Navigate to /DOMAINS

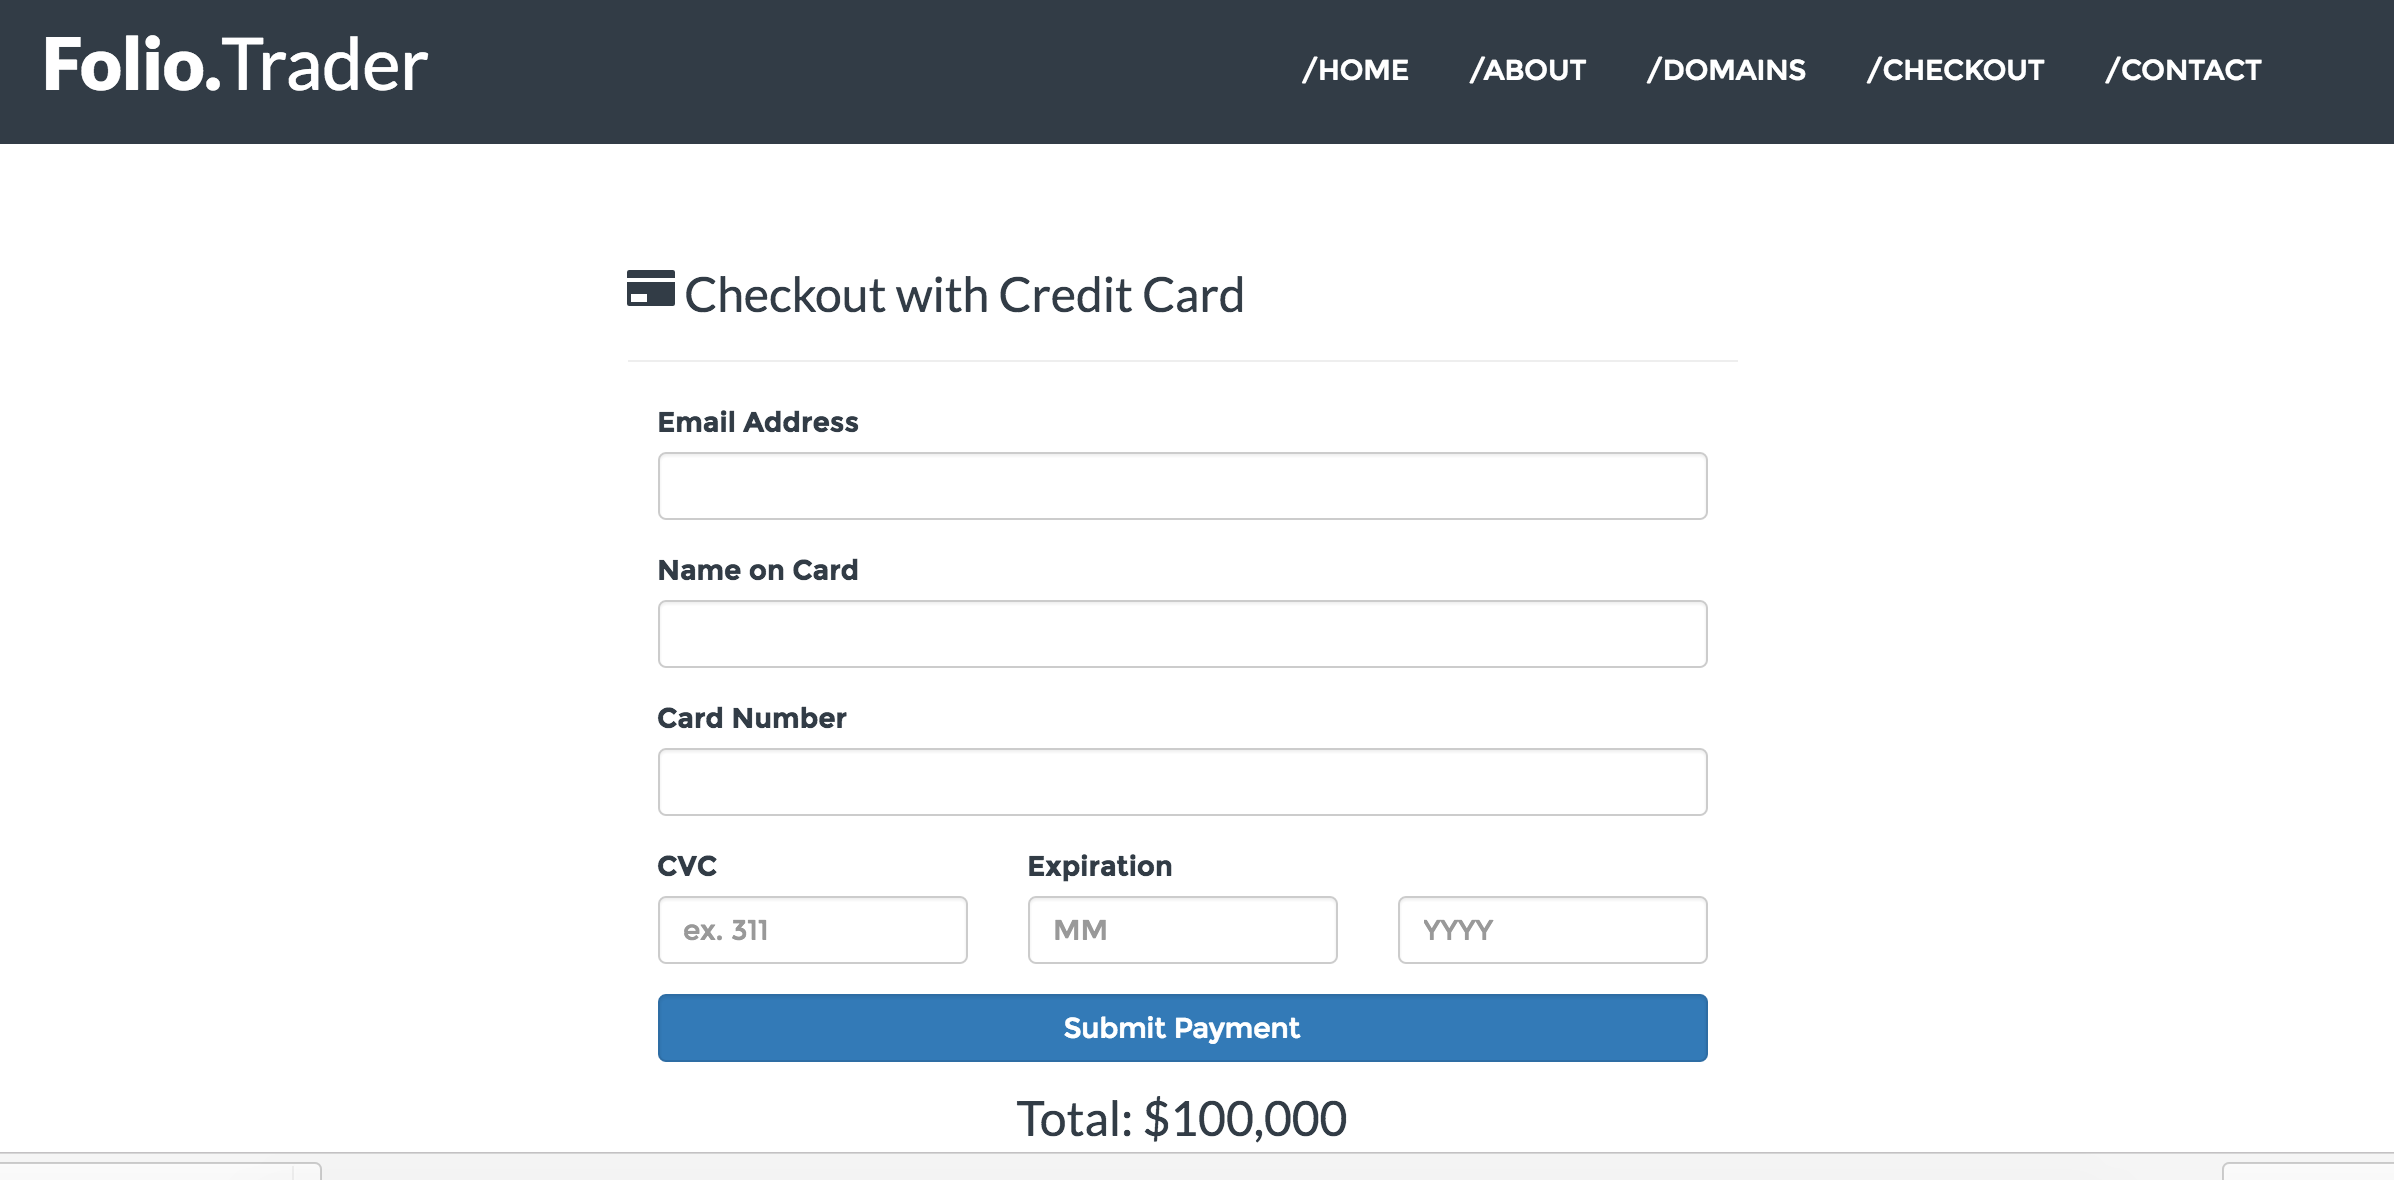(1726, 70)
